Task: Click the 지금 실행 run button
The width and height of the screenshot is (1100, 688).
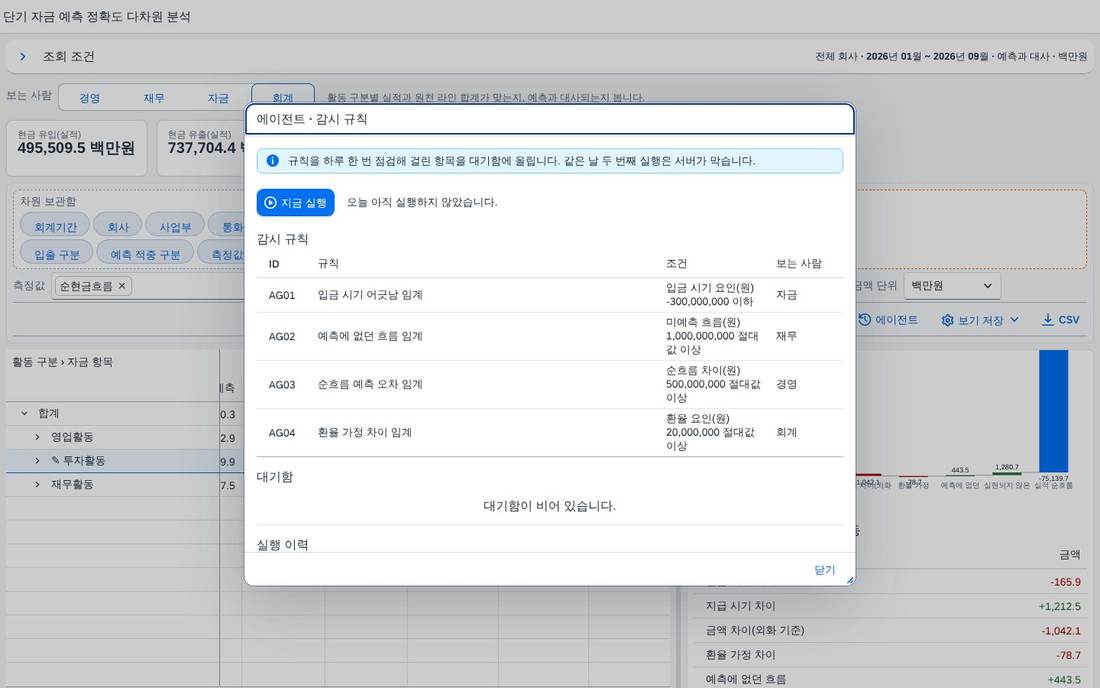Action: [x=295, y=203]
